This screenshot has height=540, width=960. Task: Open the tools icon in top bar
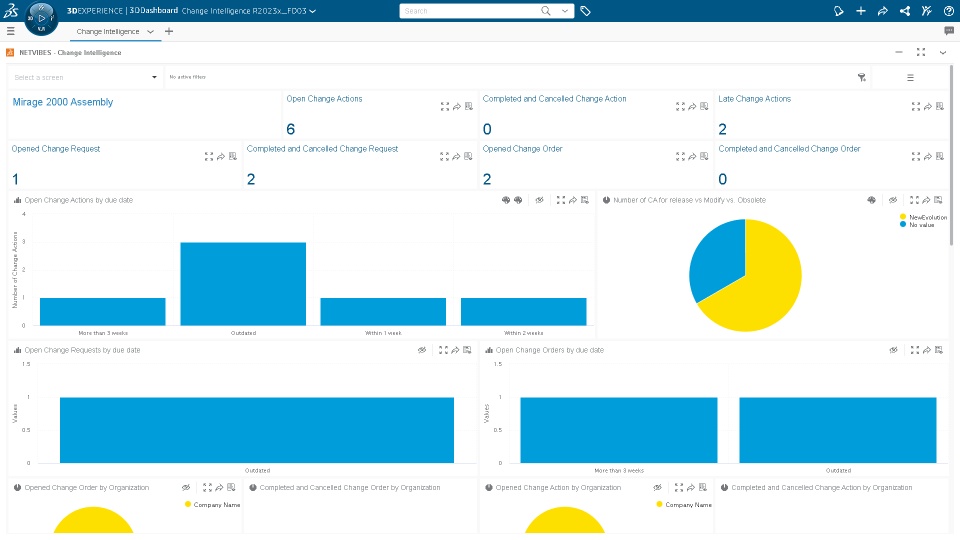(x=927, y=11)
